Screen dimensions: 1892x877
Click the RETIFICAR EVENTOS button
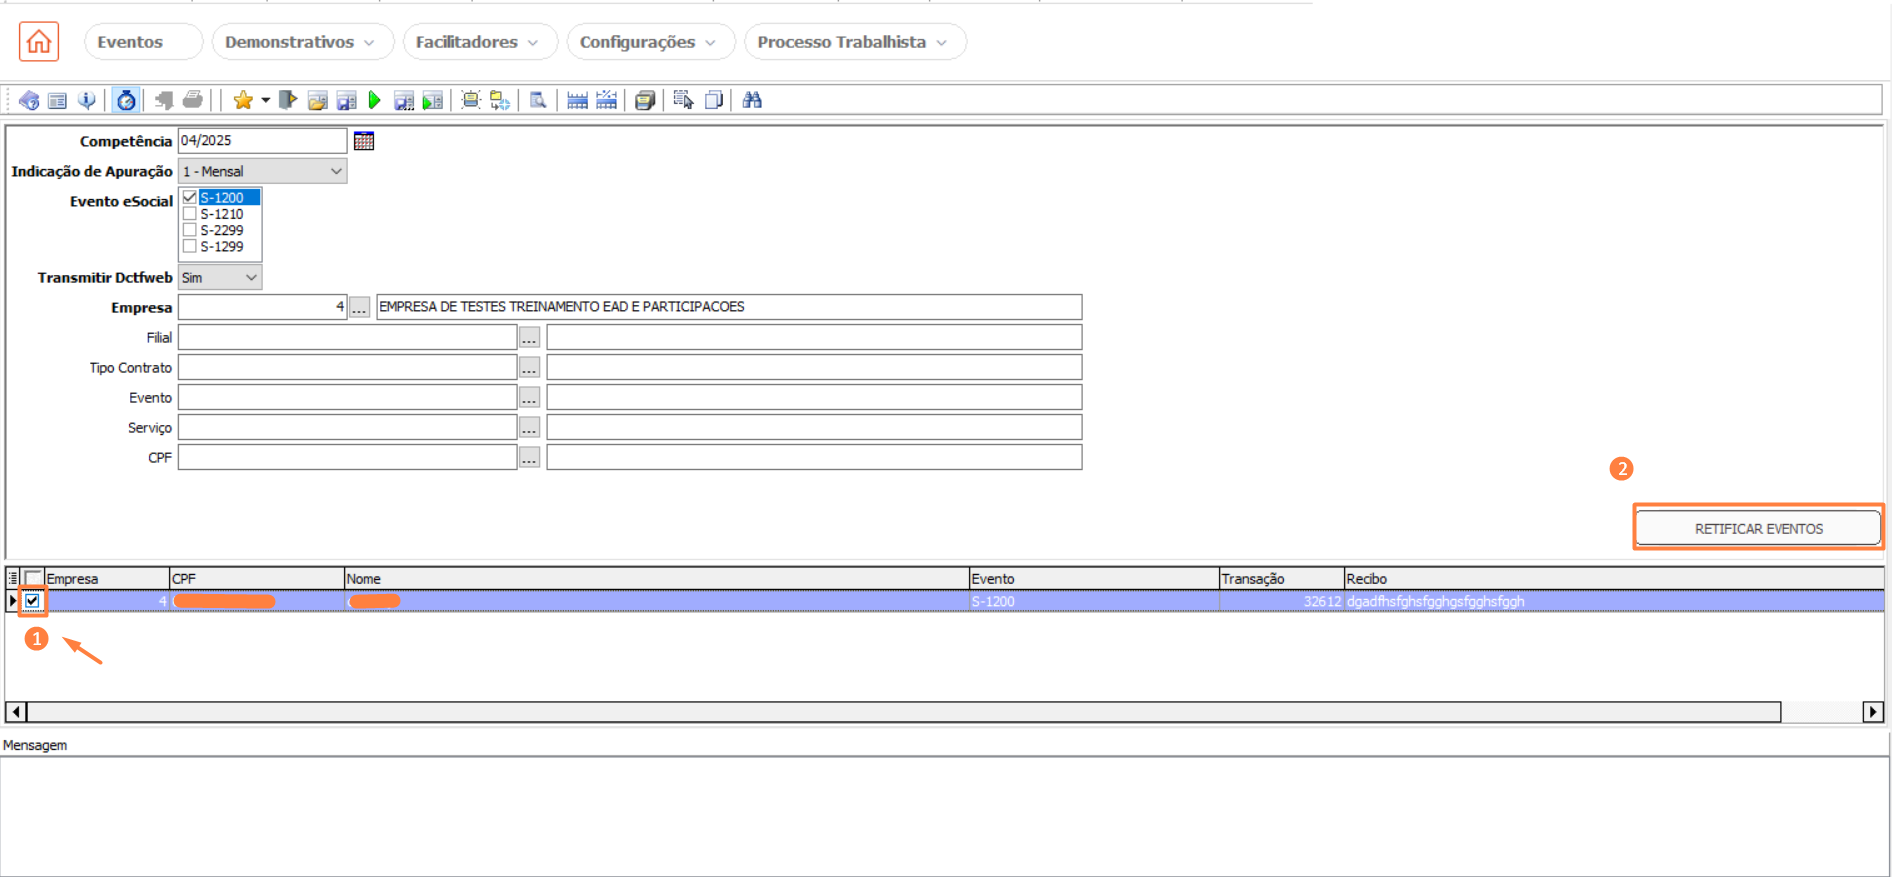pos(1758,528)
